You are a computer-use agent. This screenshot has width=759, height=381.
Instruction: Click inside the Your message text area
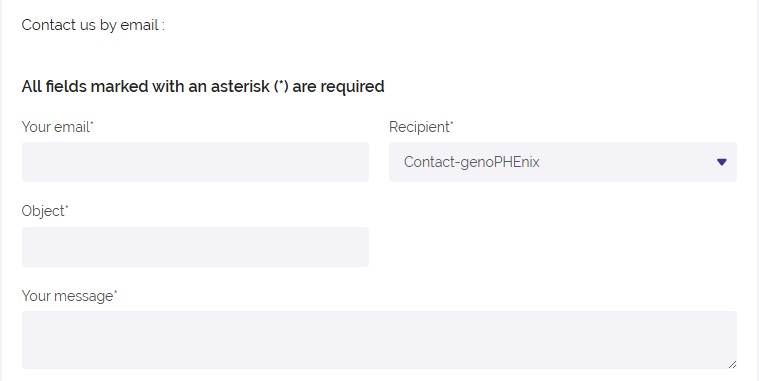point(379,340)
